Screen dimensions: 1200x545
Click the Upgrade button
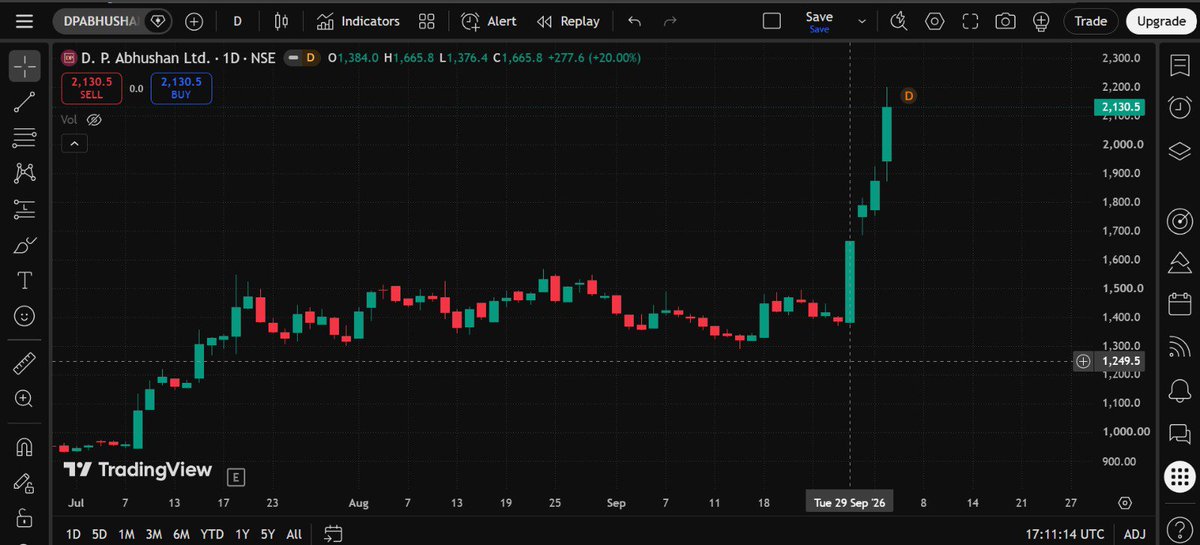pyautogui.click(x=1161, y=21)
